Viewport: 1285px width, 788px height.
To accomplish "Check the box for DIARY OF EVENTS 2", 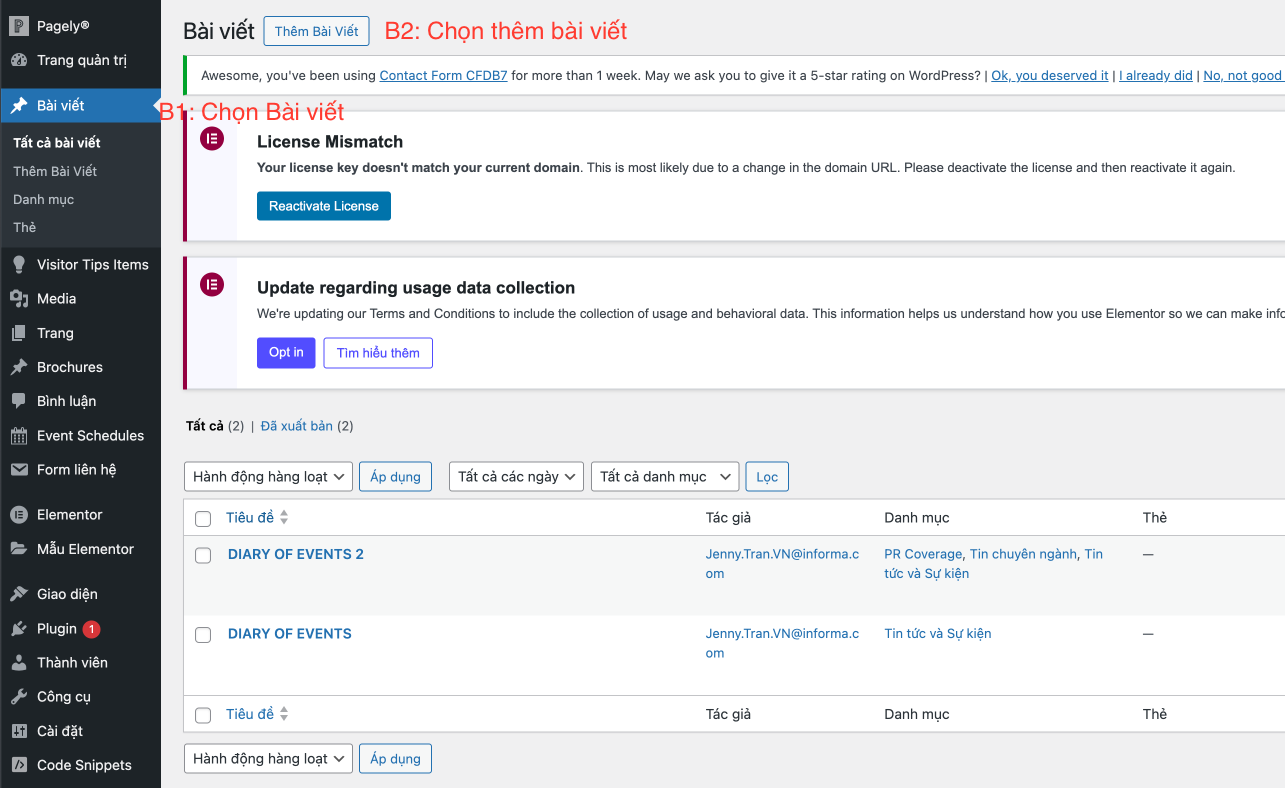I will [203, 556].
